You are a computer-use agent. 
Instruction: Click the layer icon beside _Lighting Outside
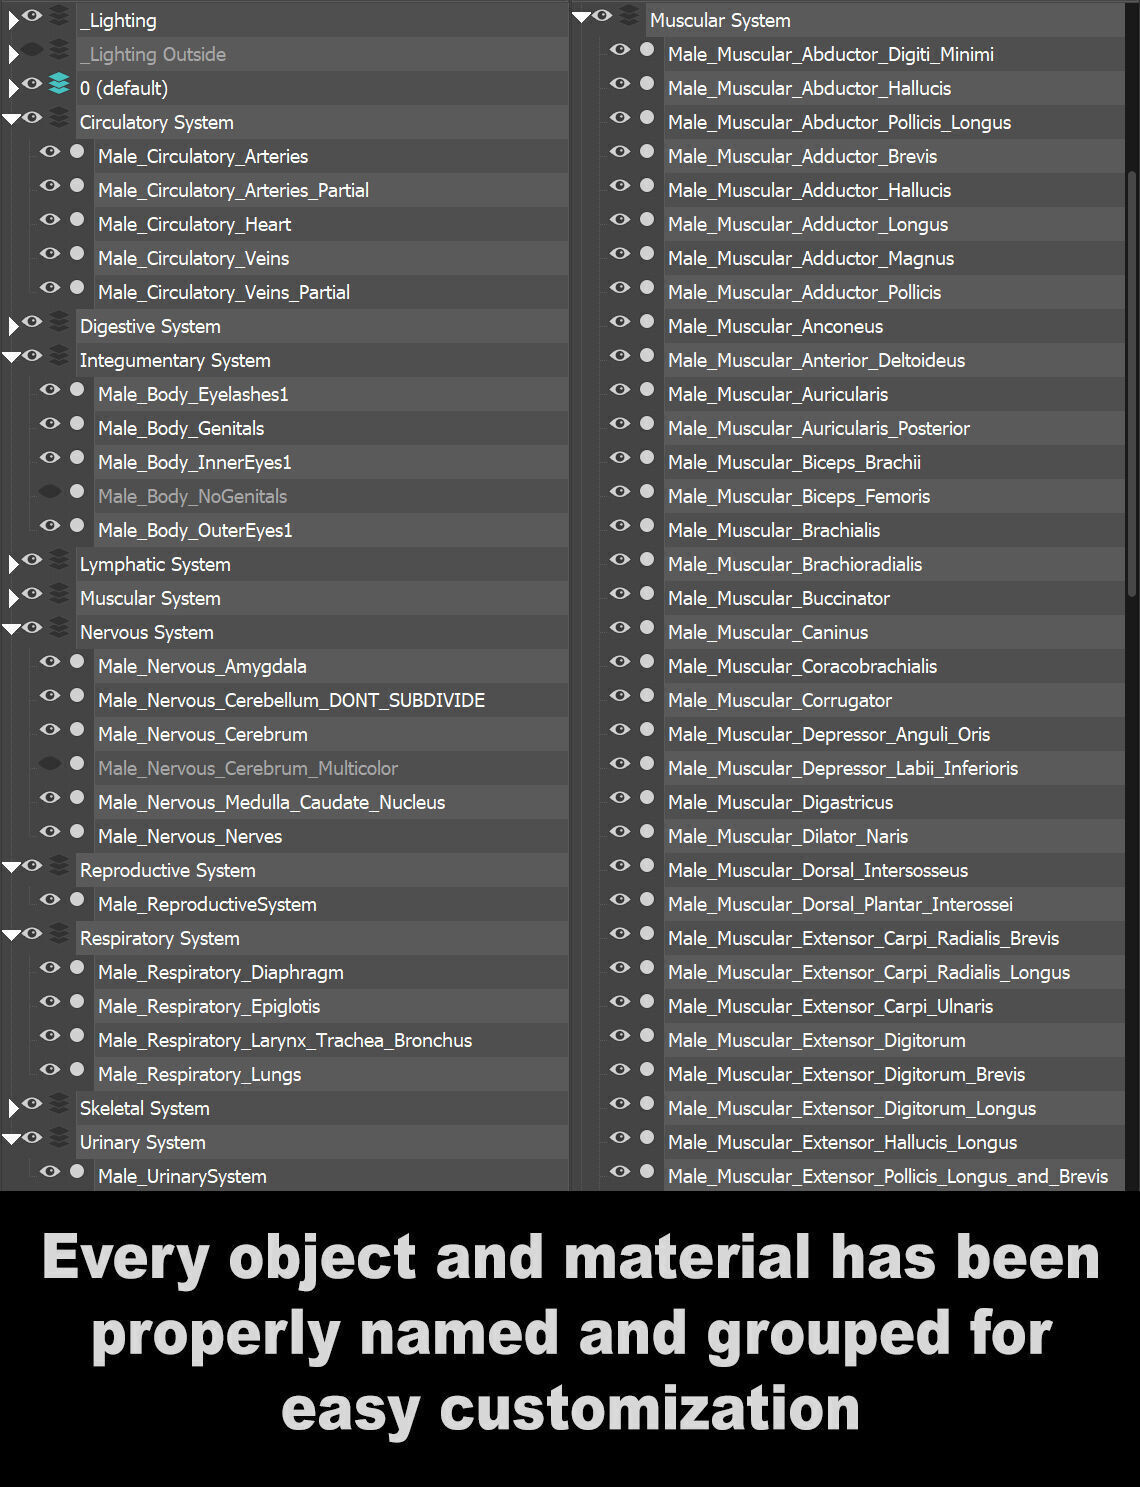pyautogui.click(x=59, y=51)
